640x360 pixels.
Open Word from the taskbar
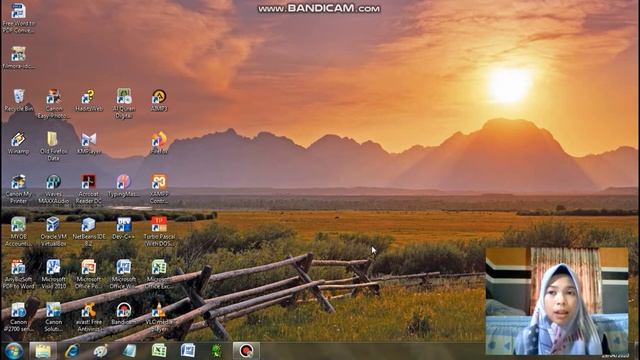188,351
